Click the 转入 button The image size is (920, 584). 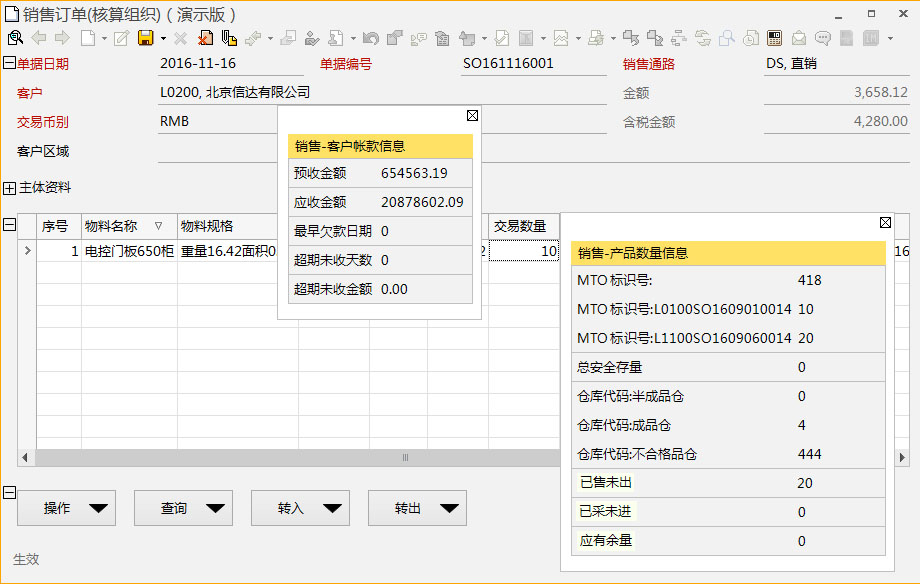(301, 508)
